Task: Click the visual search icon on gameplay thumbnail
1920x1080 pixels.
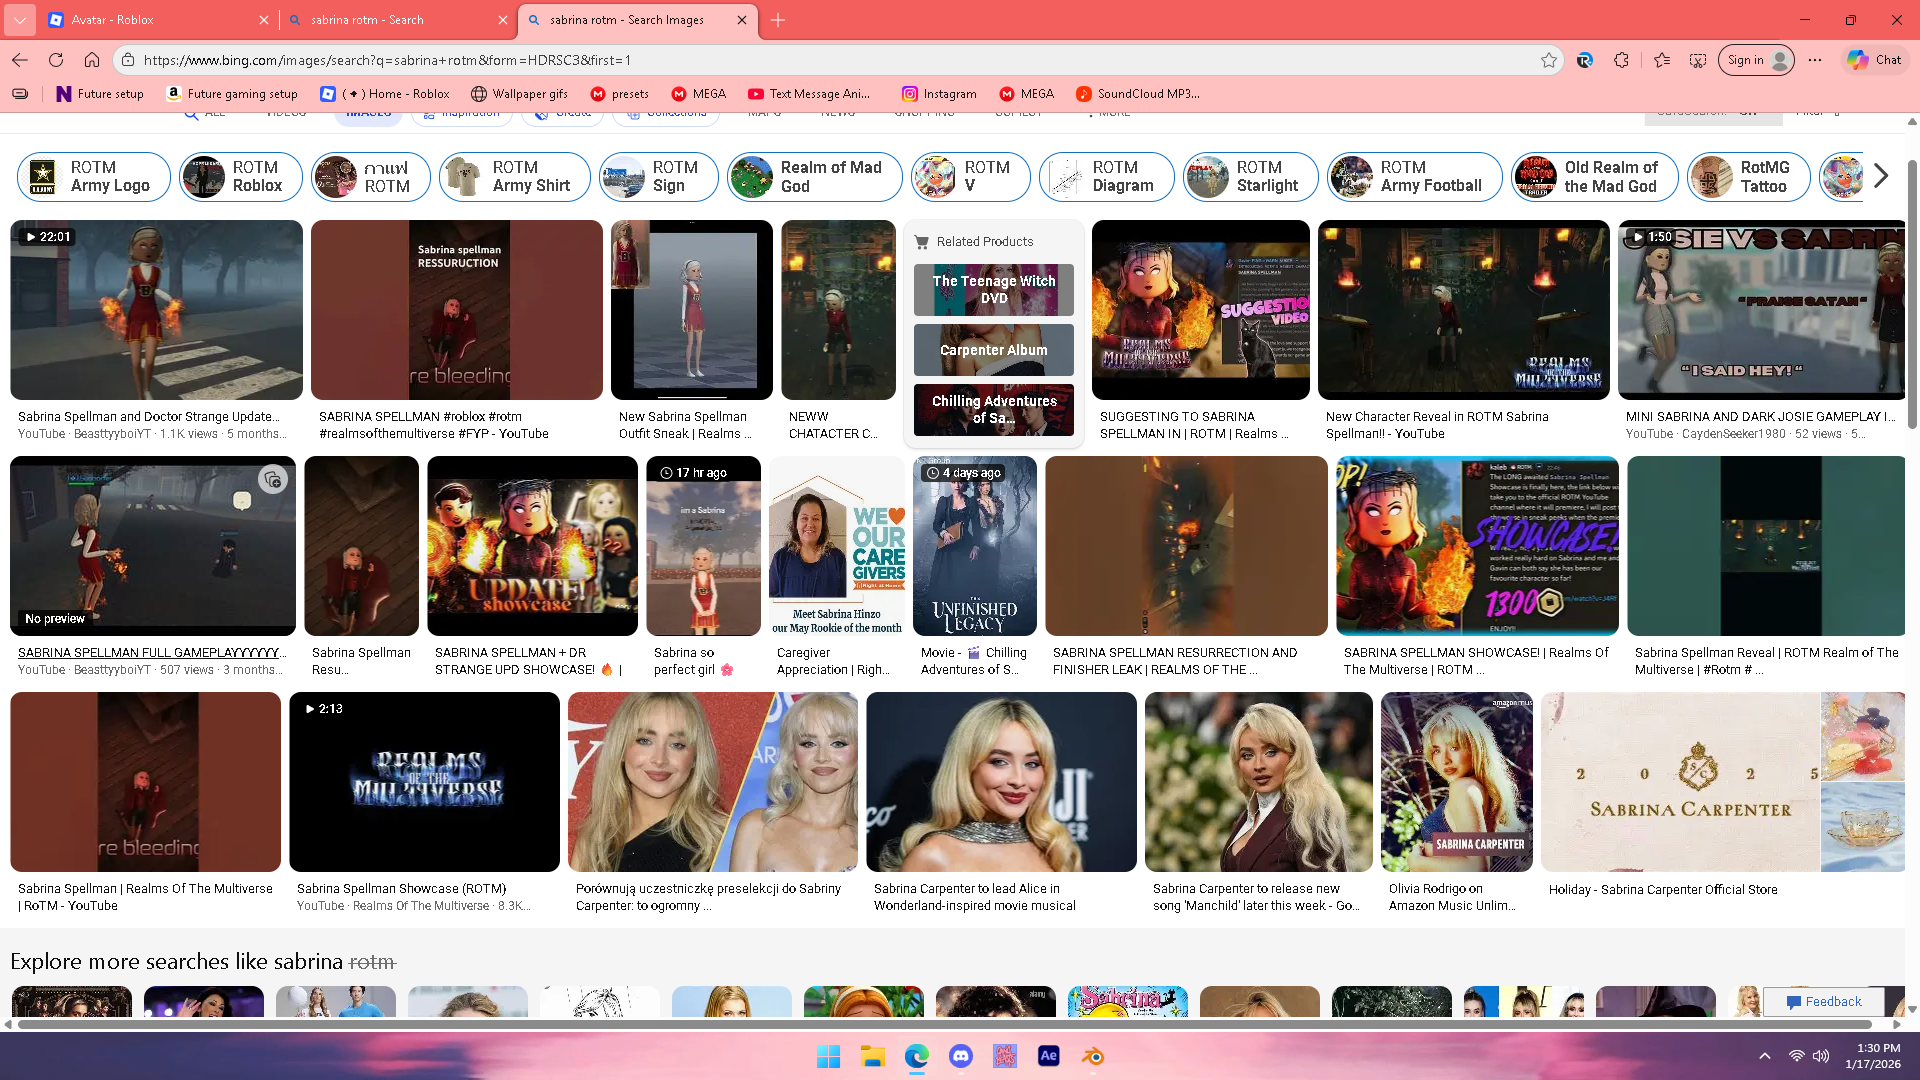Action: click(272, 479)
